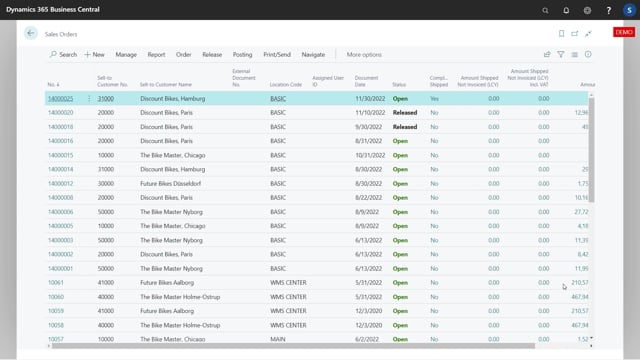
Task: Open the Print/Send menu
Action: pos(277,54)
